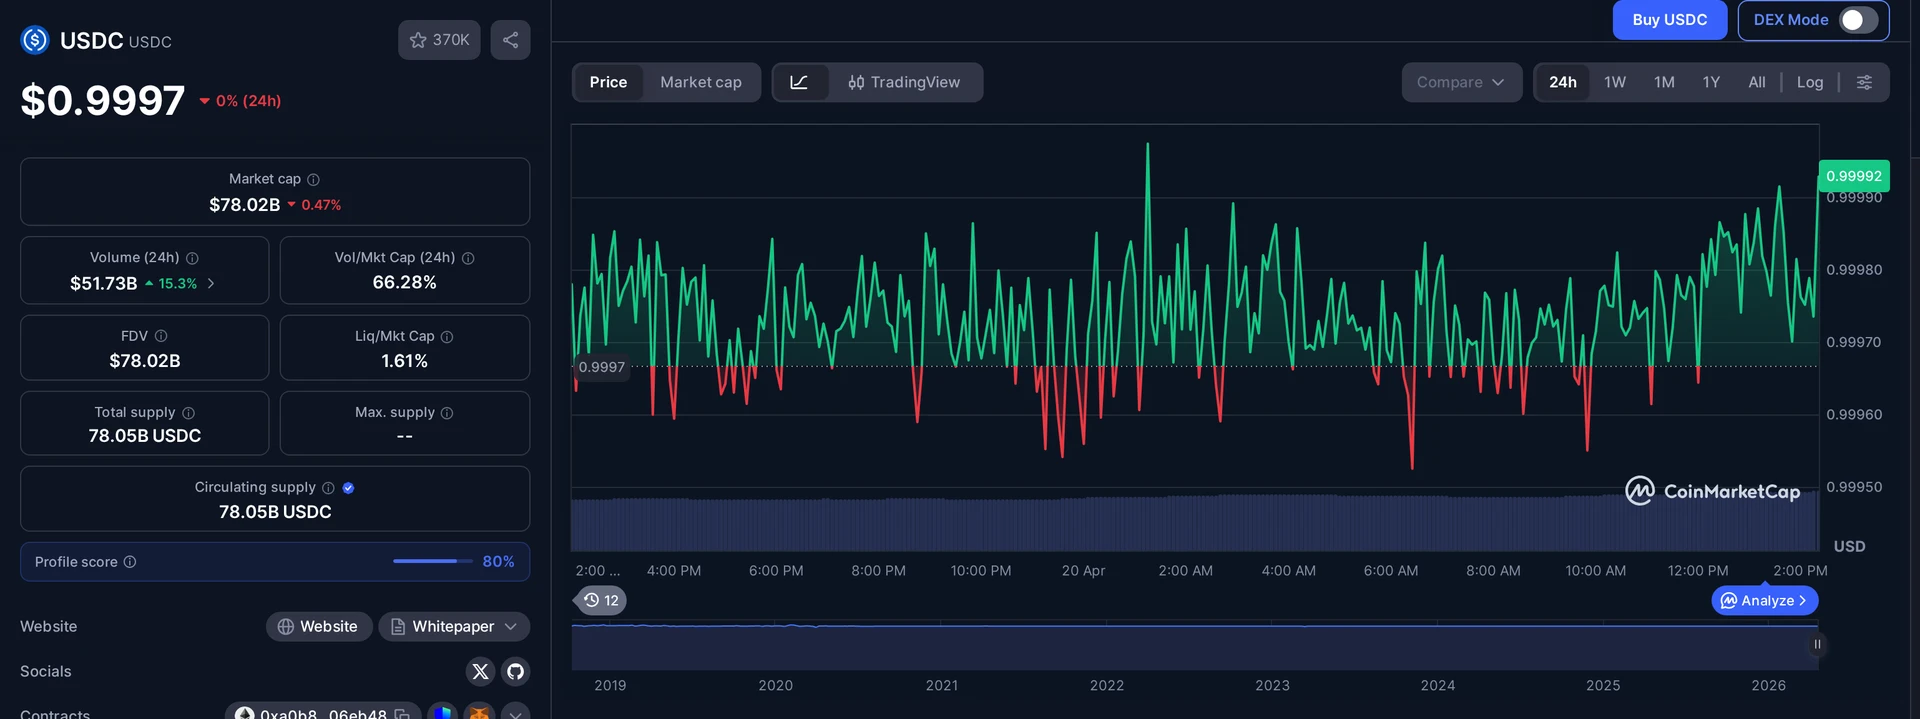
Task: Open Volume (24h) details arrow
Action: [x=211, y=284]
